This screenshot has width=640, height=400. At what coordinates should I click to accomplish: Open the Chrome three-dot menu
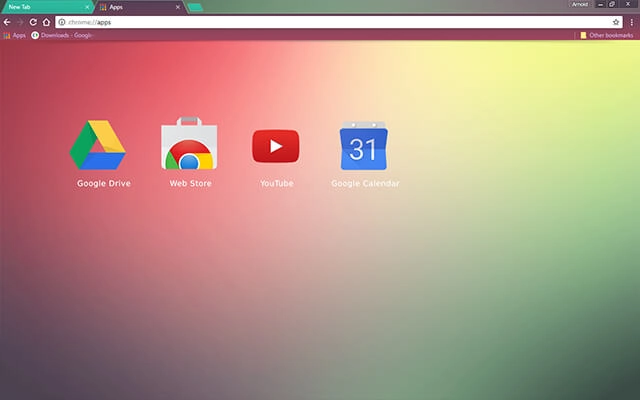pyautogui.click(x=631, y=22)
